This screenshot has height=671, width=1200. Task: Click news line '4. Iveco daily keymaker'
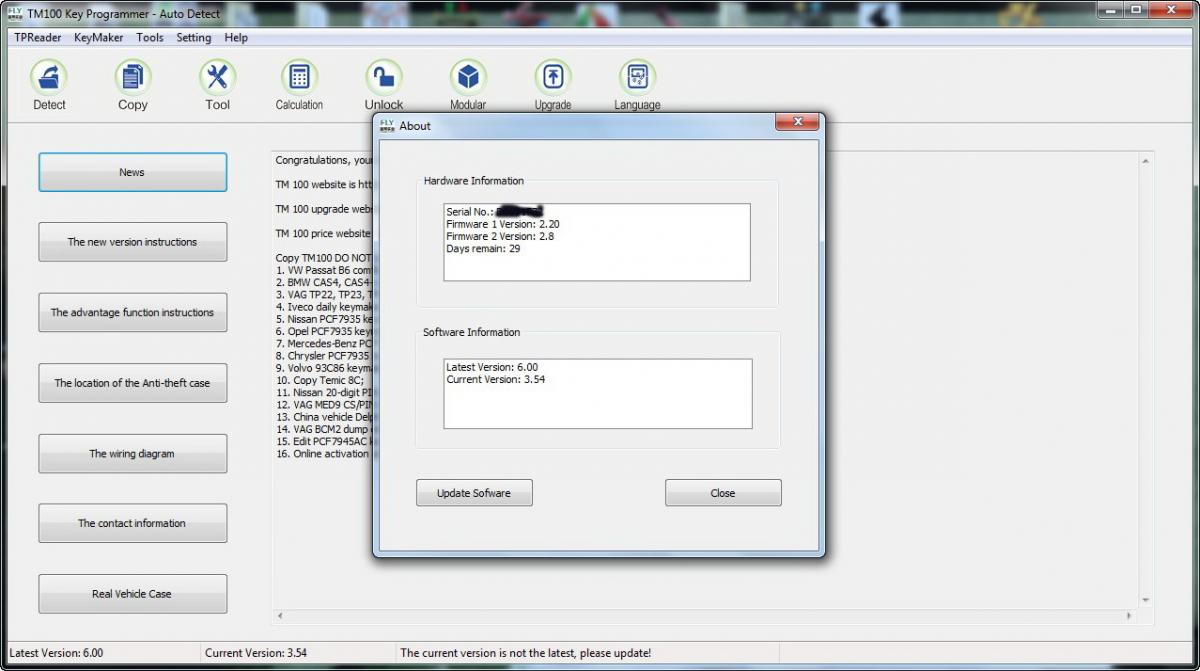point(324,307)
